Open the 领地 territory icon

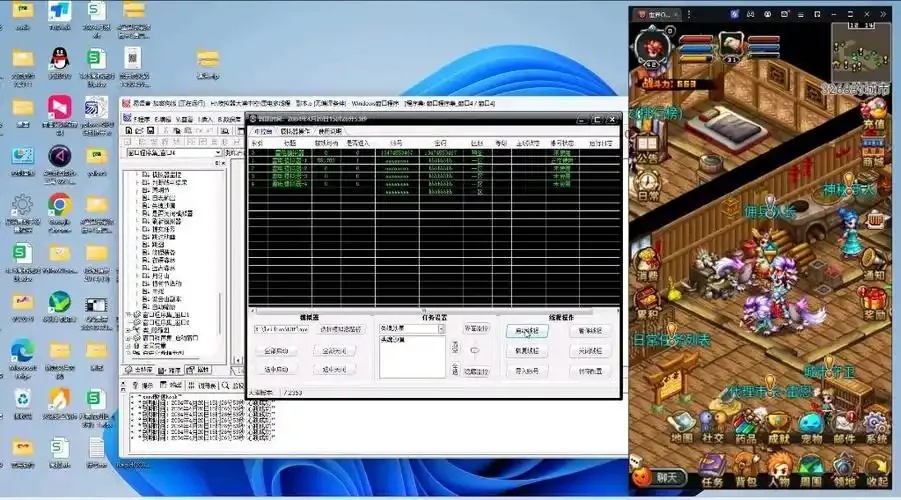pyautogui.click(x=844, y=470)
